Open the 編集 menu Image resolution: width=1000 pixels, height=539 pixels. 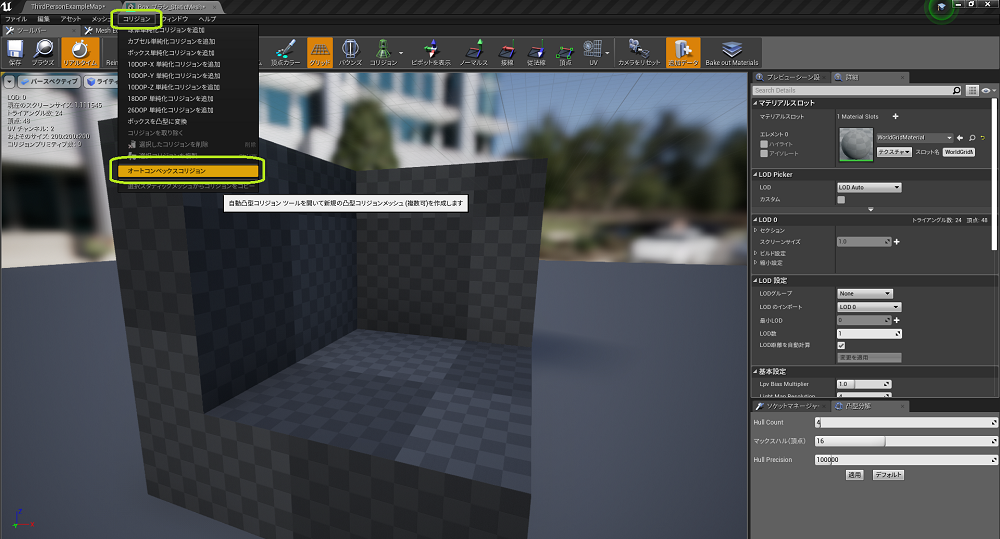click(43, 19)
